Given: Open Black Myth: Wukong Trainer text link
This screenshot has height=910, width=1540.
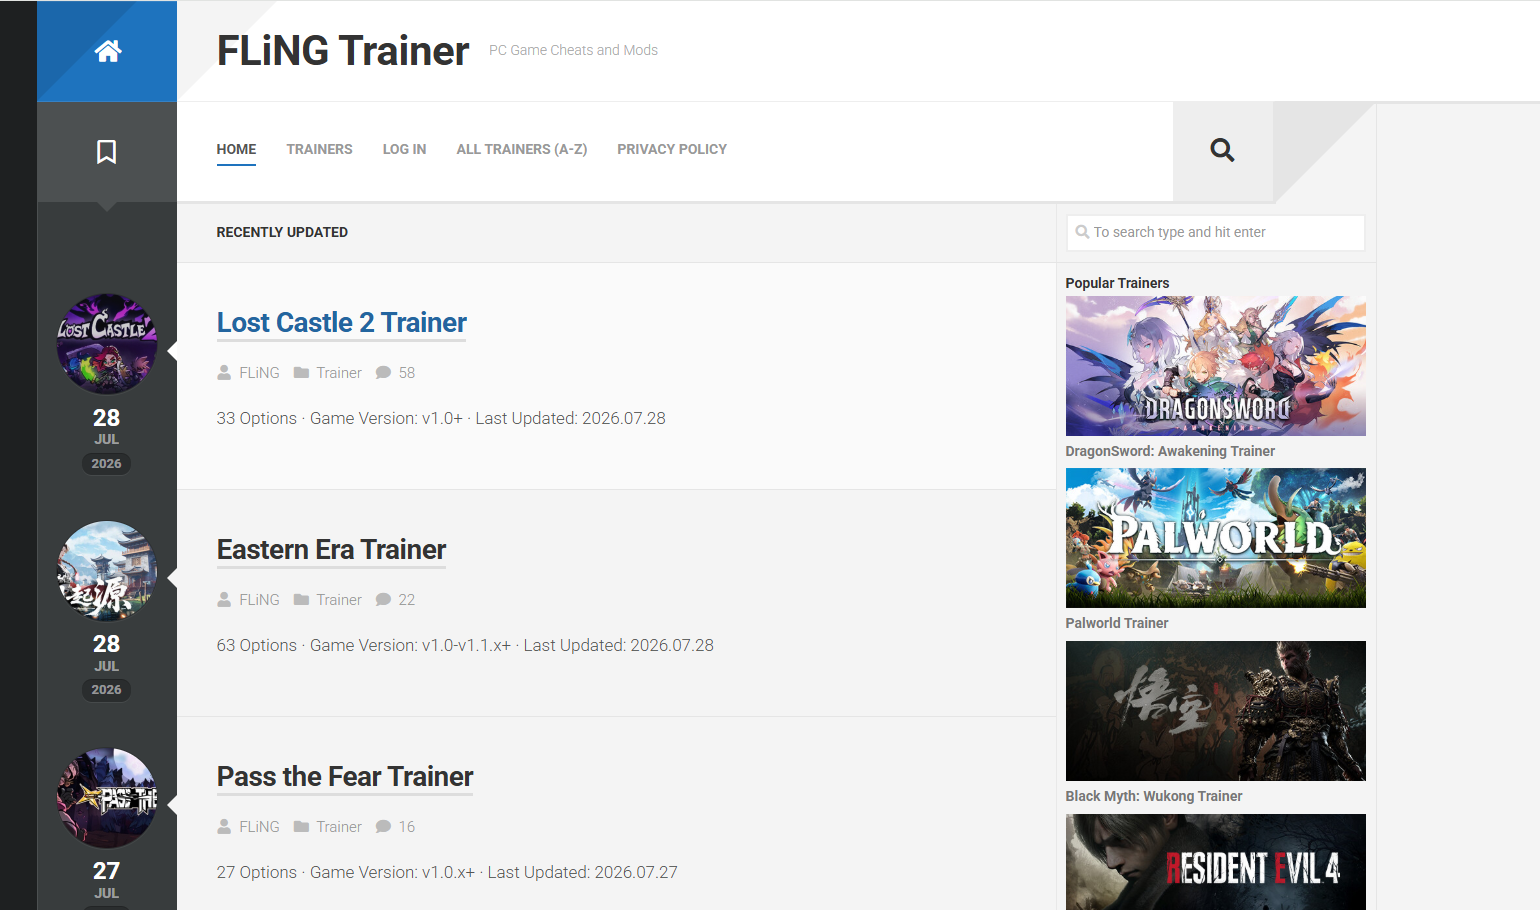Looking at the screenshot, I should click(x=1154, y=796).
